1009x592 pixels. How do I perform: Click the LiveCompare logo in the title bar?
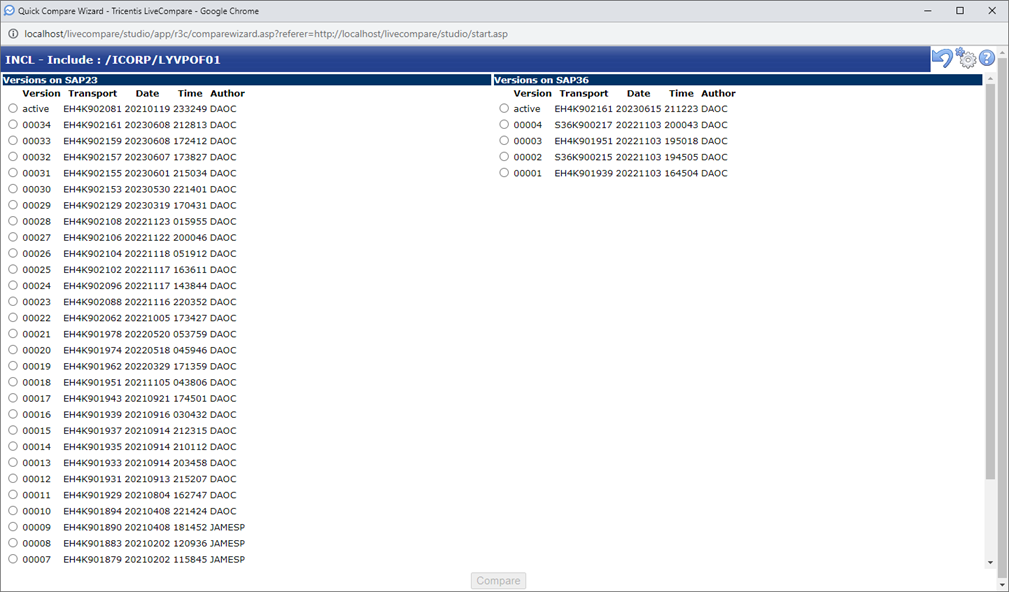[9, 11]
